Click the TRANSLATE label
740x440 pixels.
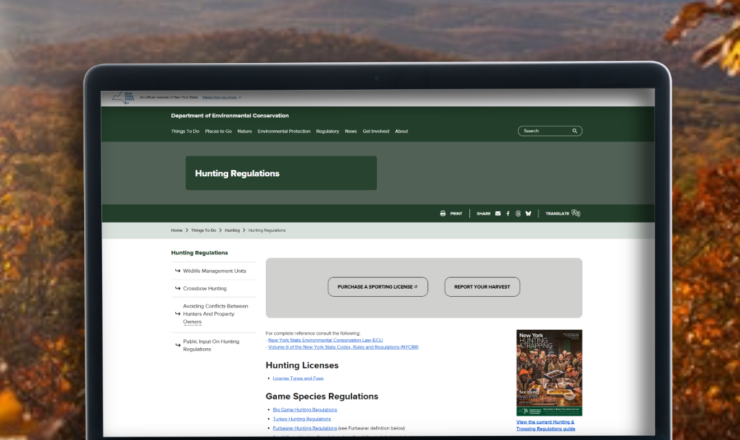click(557, 213)
